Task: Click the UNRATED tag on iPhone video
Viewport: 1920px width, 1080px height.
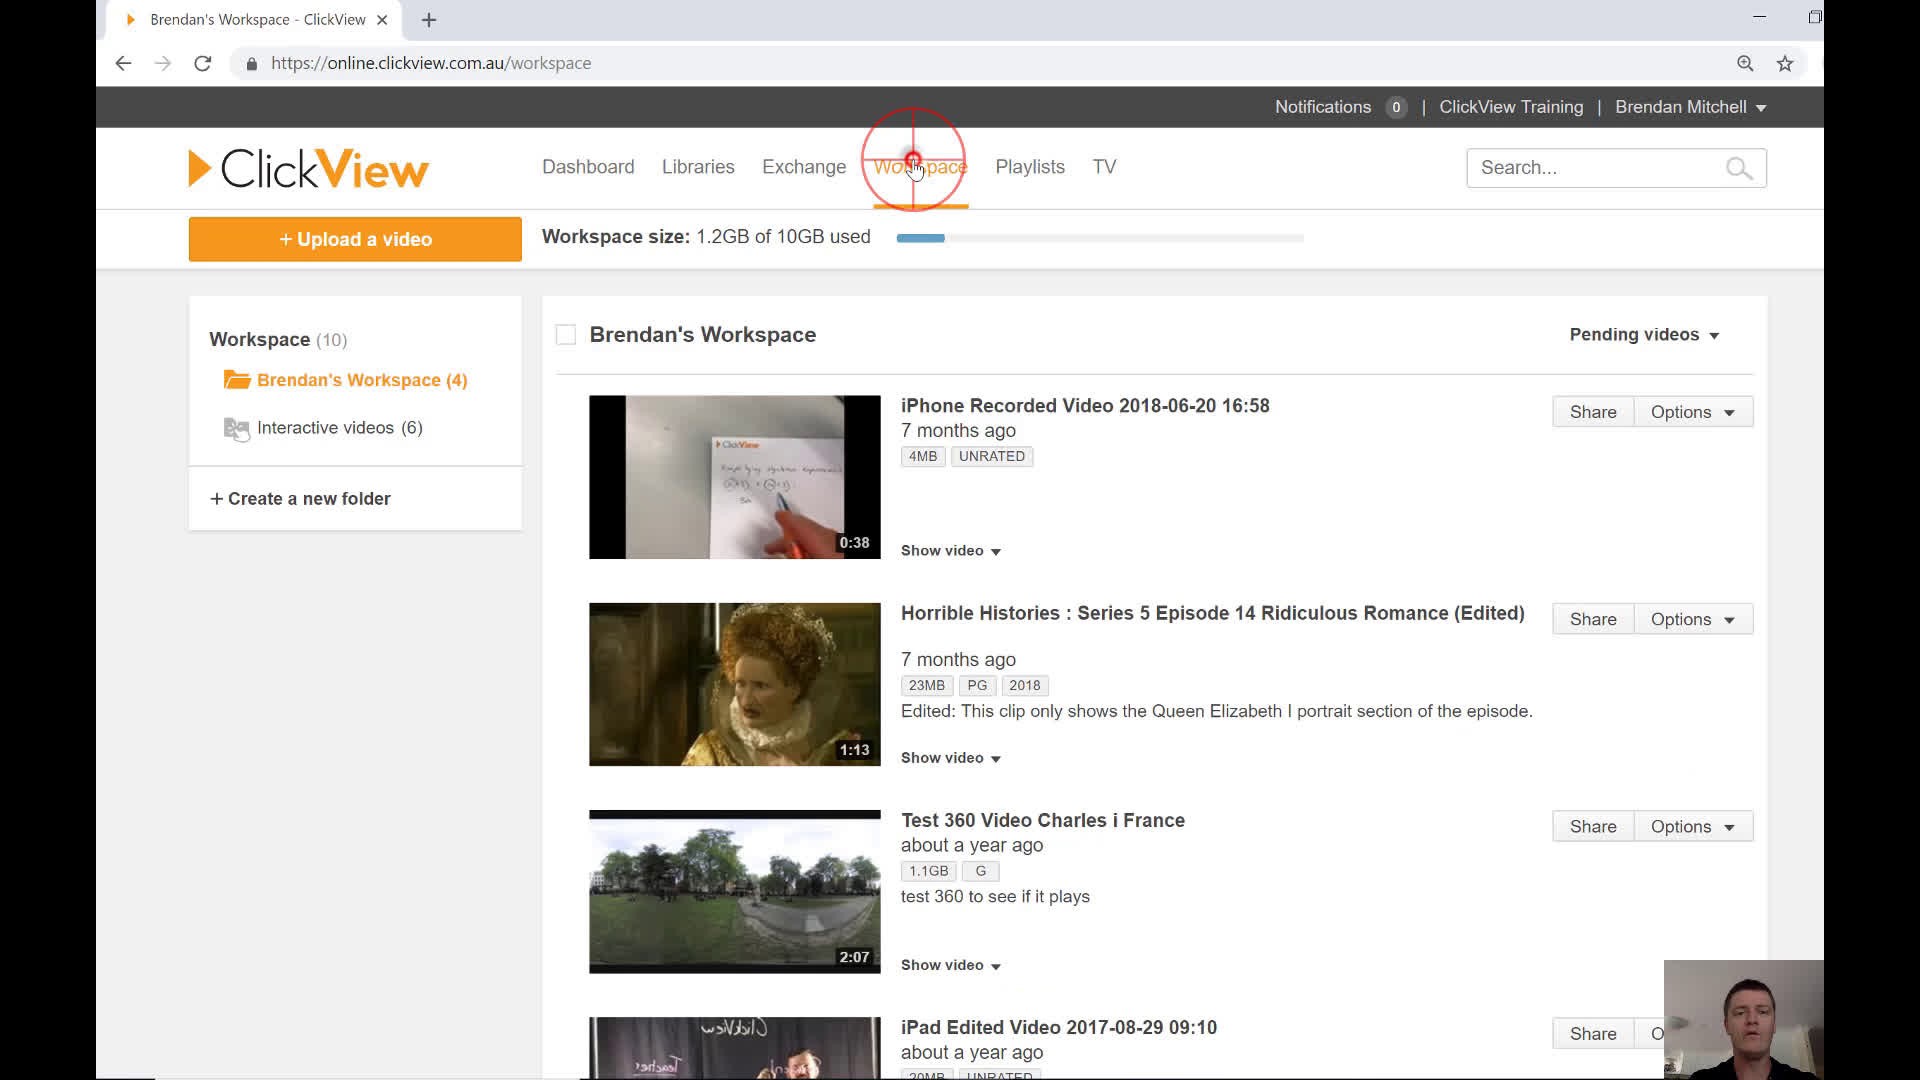Action: point(992,456)
